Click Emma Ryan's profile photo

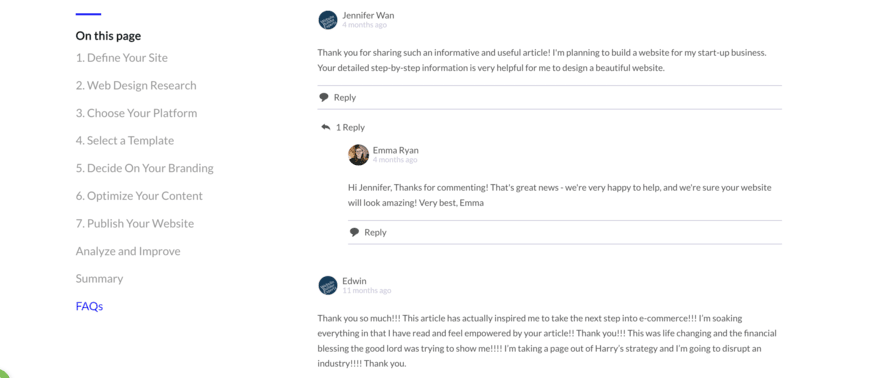point(359,155)
